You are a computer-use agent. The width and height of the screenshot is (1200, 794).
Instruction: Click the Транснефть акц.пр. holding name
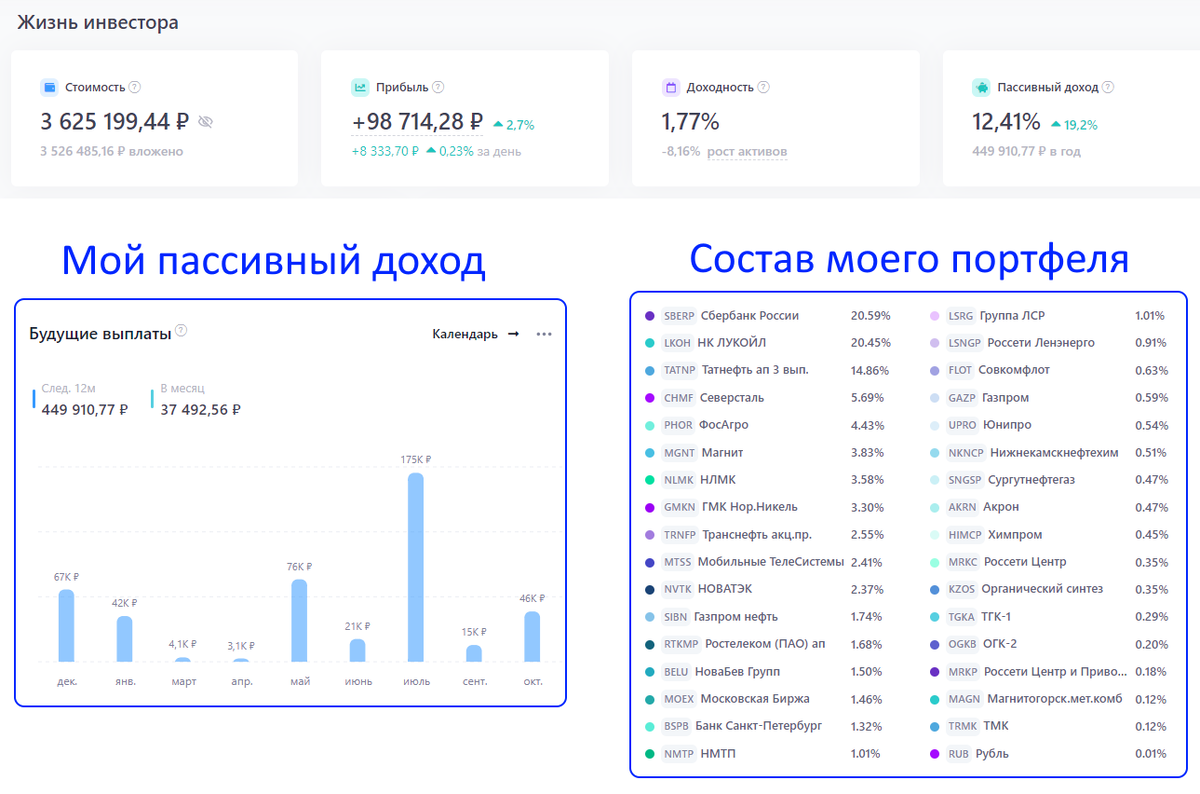(757, 534)
